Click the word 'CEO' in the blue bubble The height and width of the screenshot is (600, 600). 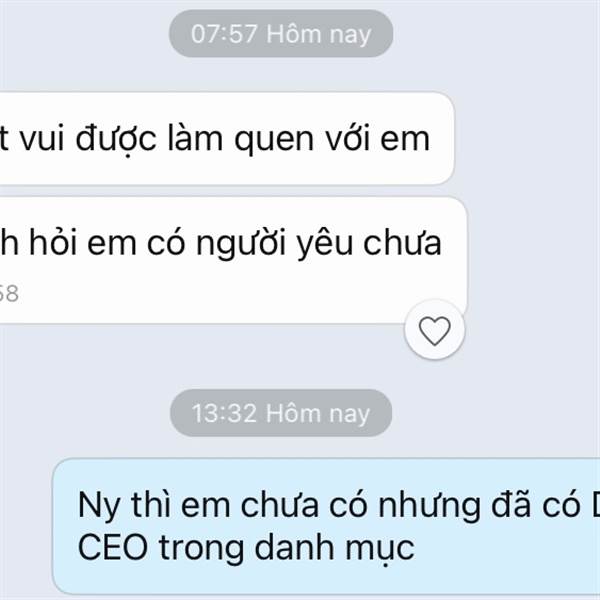click(x=113, y=547)
